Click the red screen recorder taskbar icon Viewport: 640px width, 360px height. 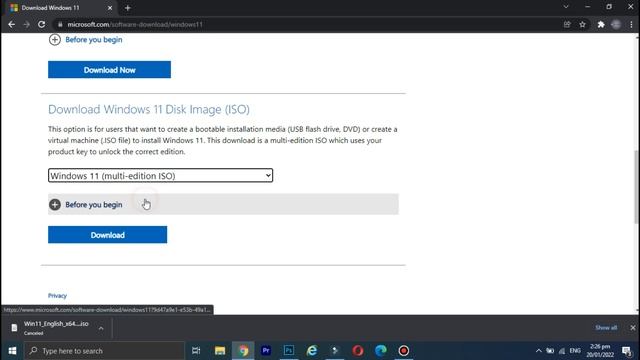(404, 351)
